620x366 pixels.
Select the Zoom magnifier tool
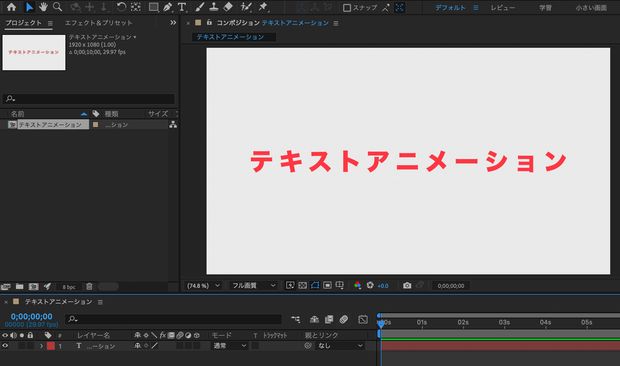pyautogui.click(x=58, y=7)
